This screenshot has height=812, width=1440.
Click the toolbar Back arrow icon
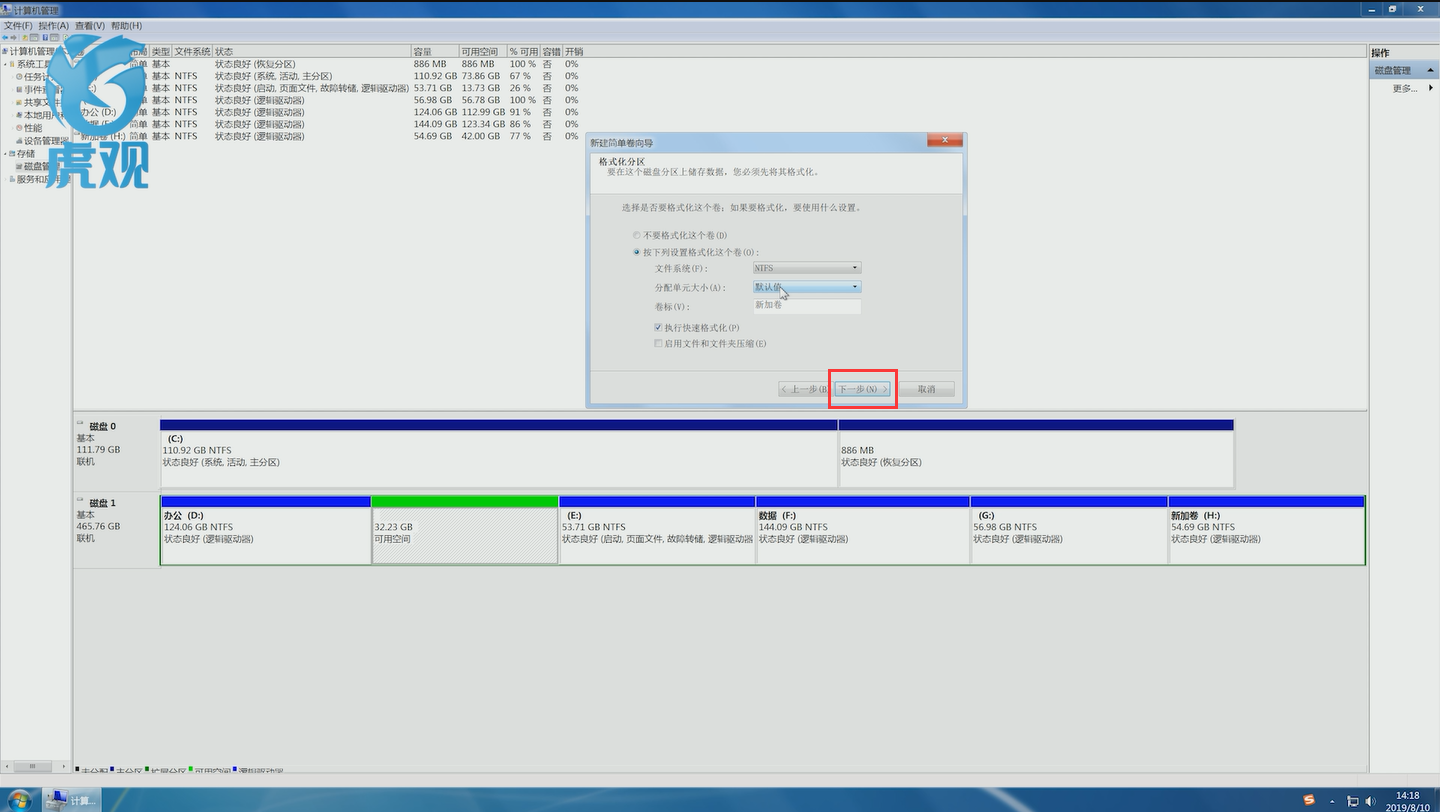tap(6, 37)
